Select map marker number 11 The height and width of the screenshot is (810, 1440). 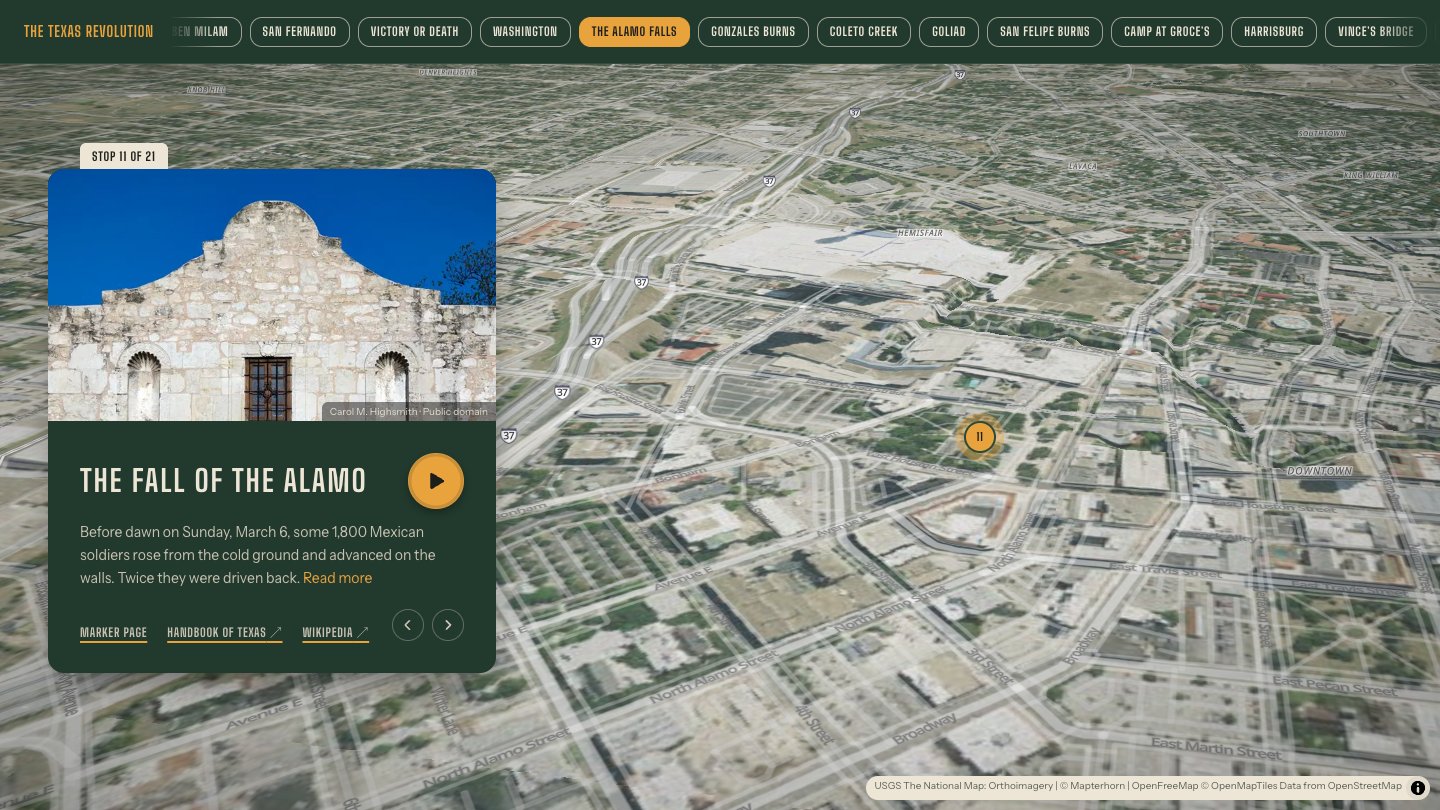980,437
